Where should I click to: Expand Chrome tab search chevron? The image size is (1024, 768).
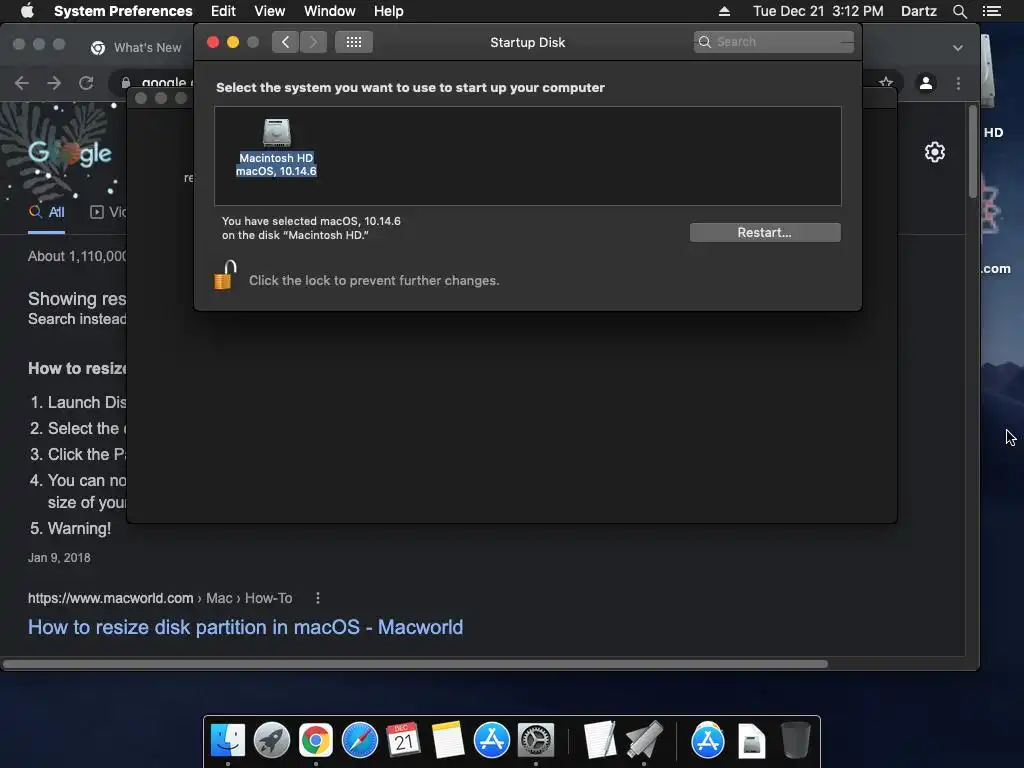click(957, 48)
